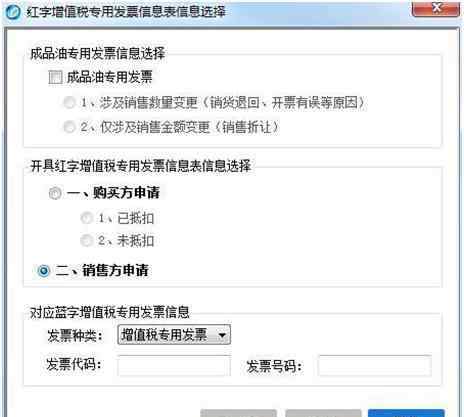Viewport: 464px width, 417px height.
Task: Click the middle gray button at the bottom
Action: pyautogui.click(x=323, y=413)
